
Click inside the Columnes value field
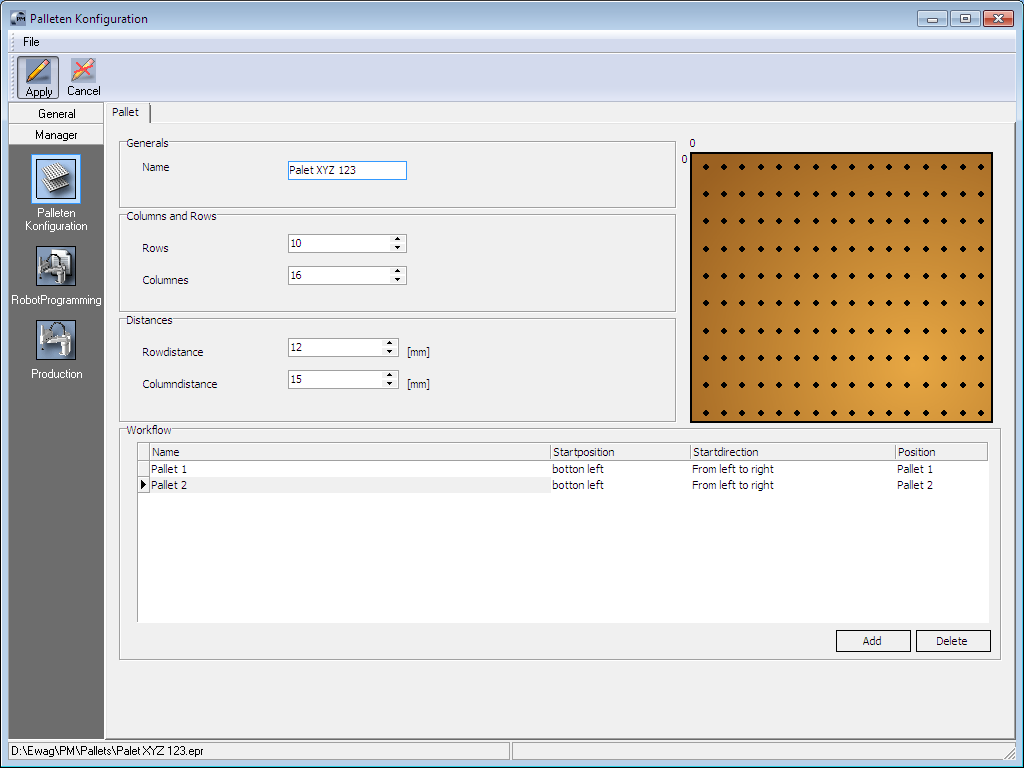coord(339,276)
